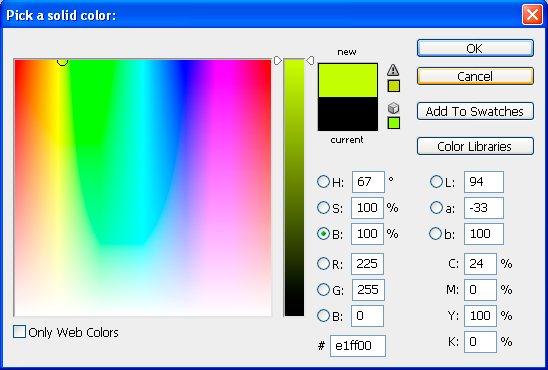Confirm the color with OK
This screenshot has width=548, height=370.
click(475, 48)
